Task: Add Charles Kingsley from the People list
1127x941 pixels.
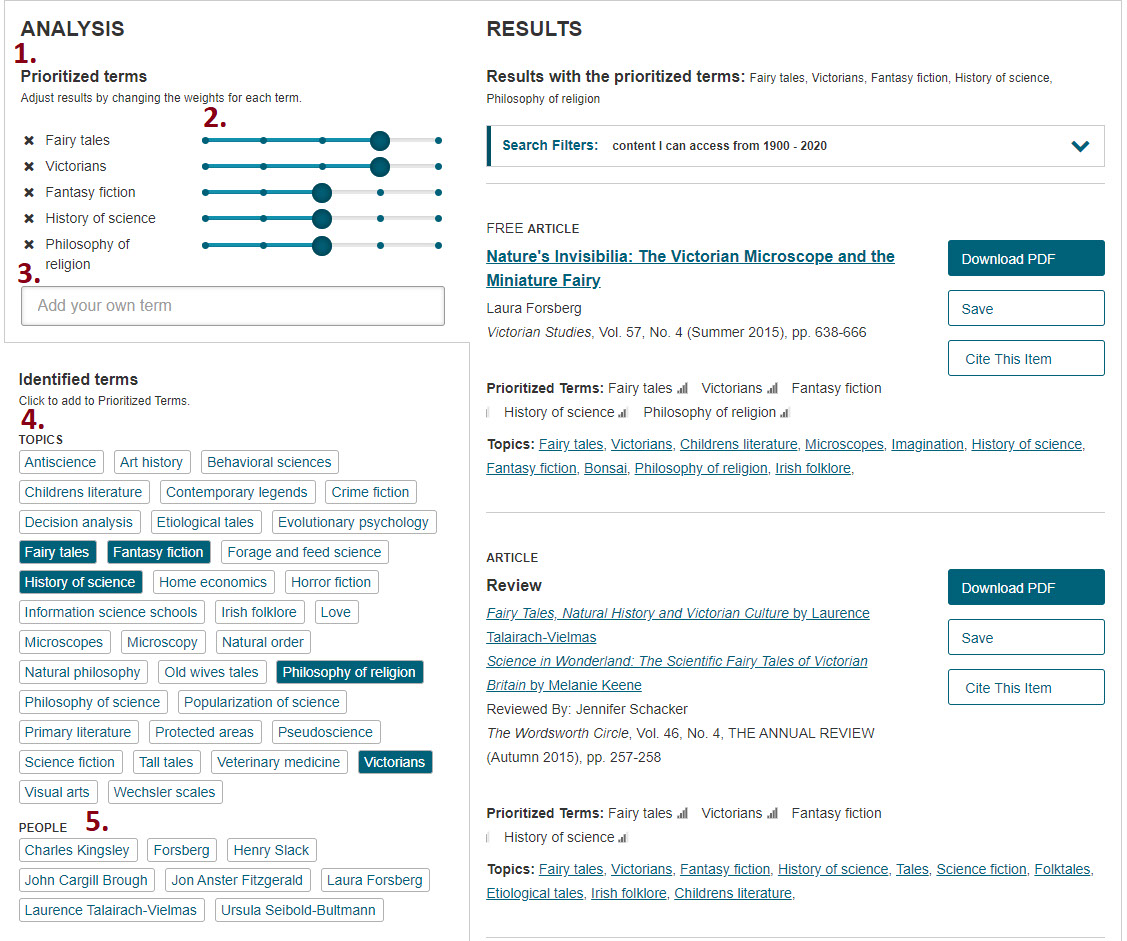Action: (77, 850)
